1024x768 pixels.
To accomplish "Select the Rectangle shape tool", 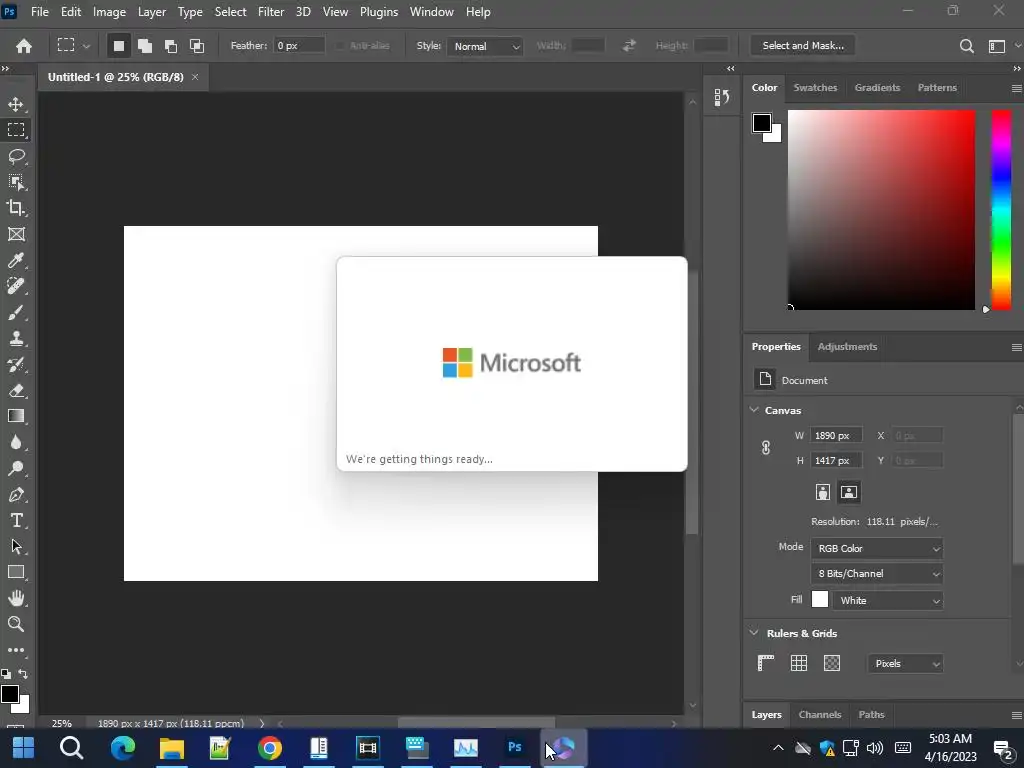I will (16, 573).
